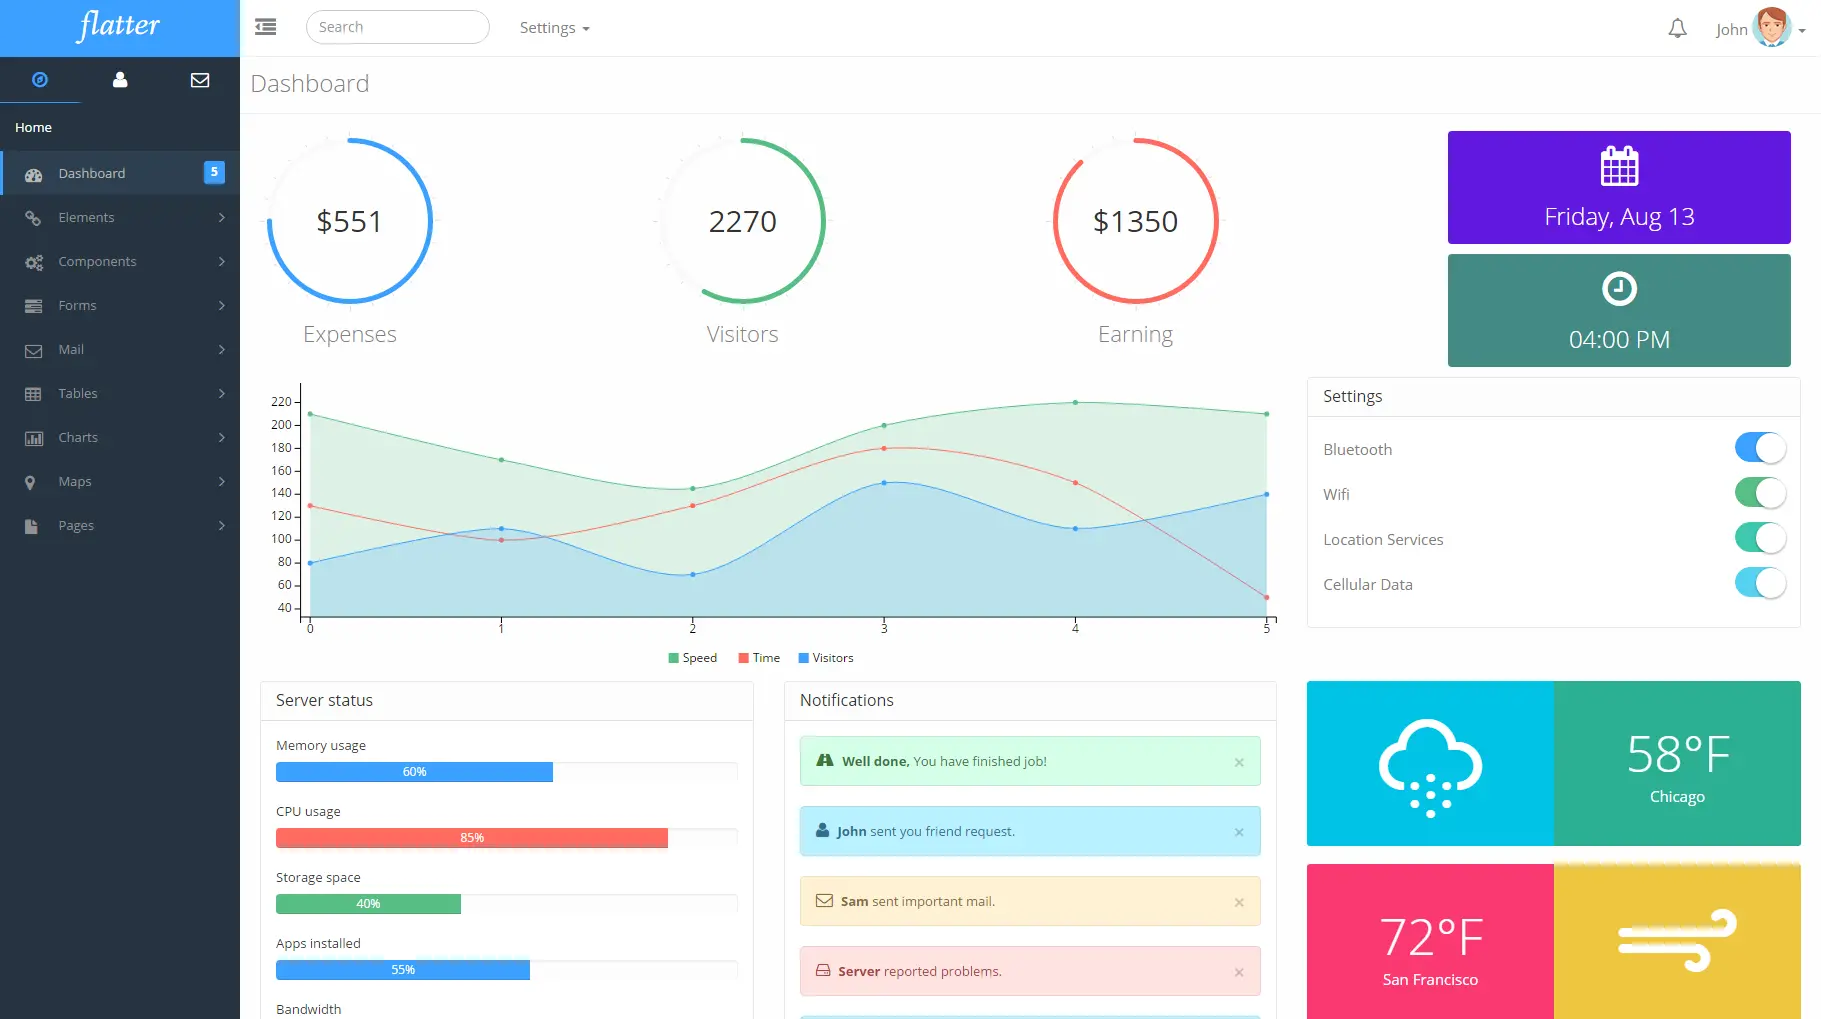1821x1019 pixels.
Task: Open the Mail sidebar menu item
Action: tap(120, 349)
